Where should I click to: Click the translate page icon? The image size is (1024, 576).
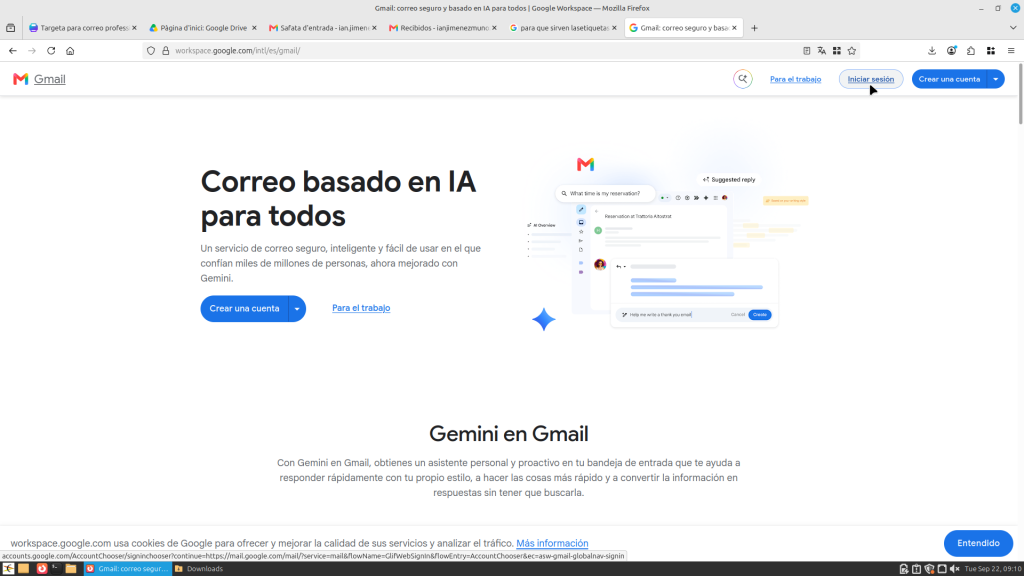click(822, 50)
